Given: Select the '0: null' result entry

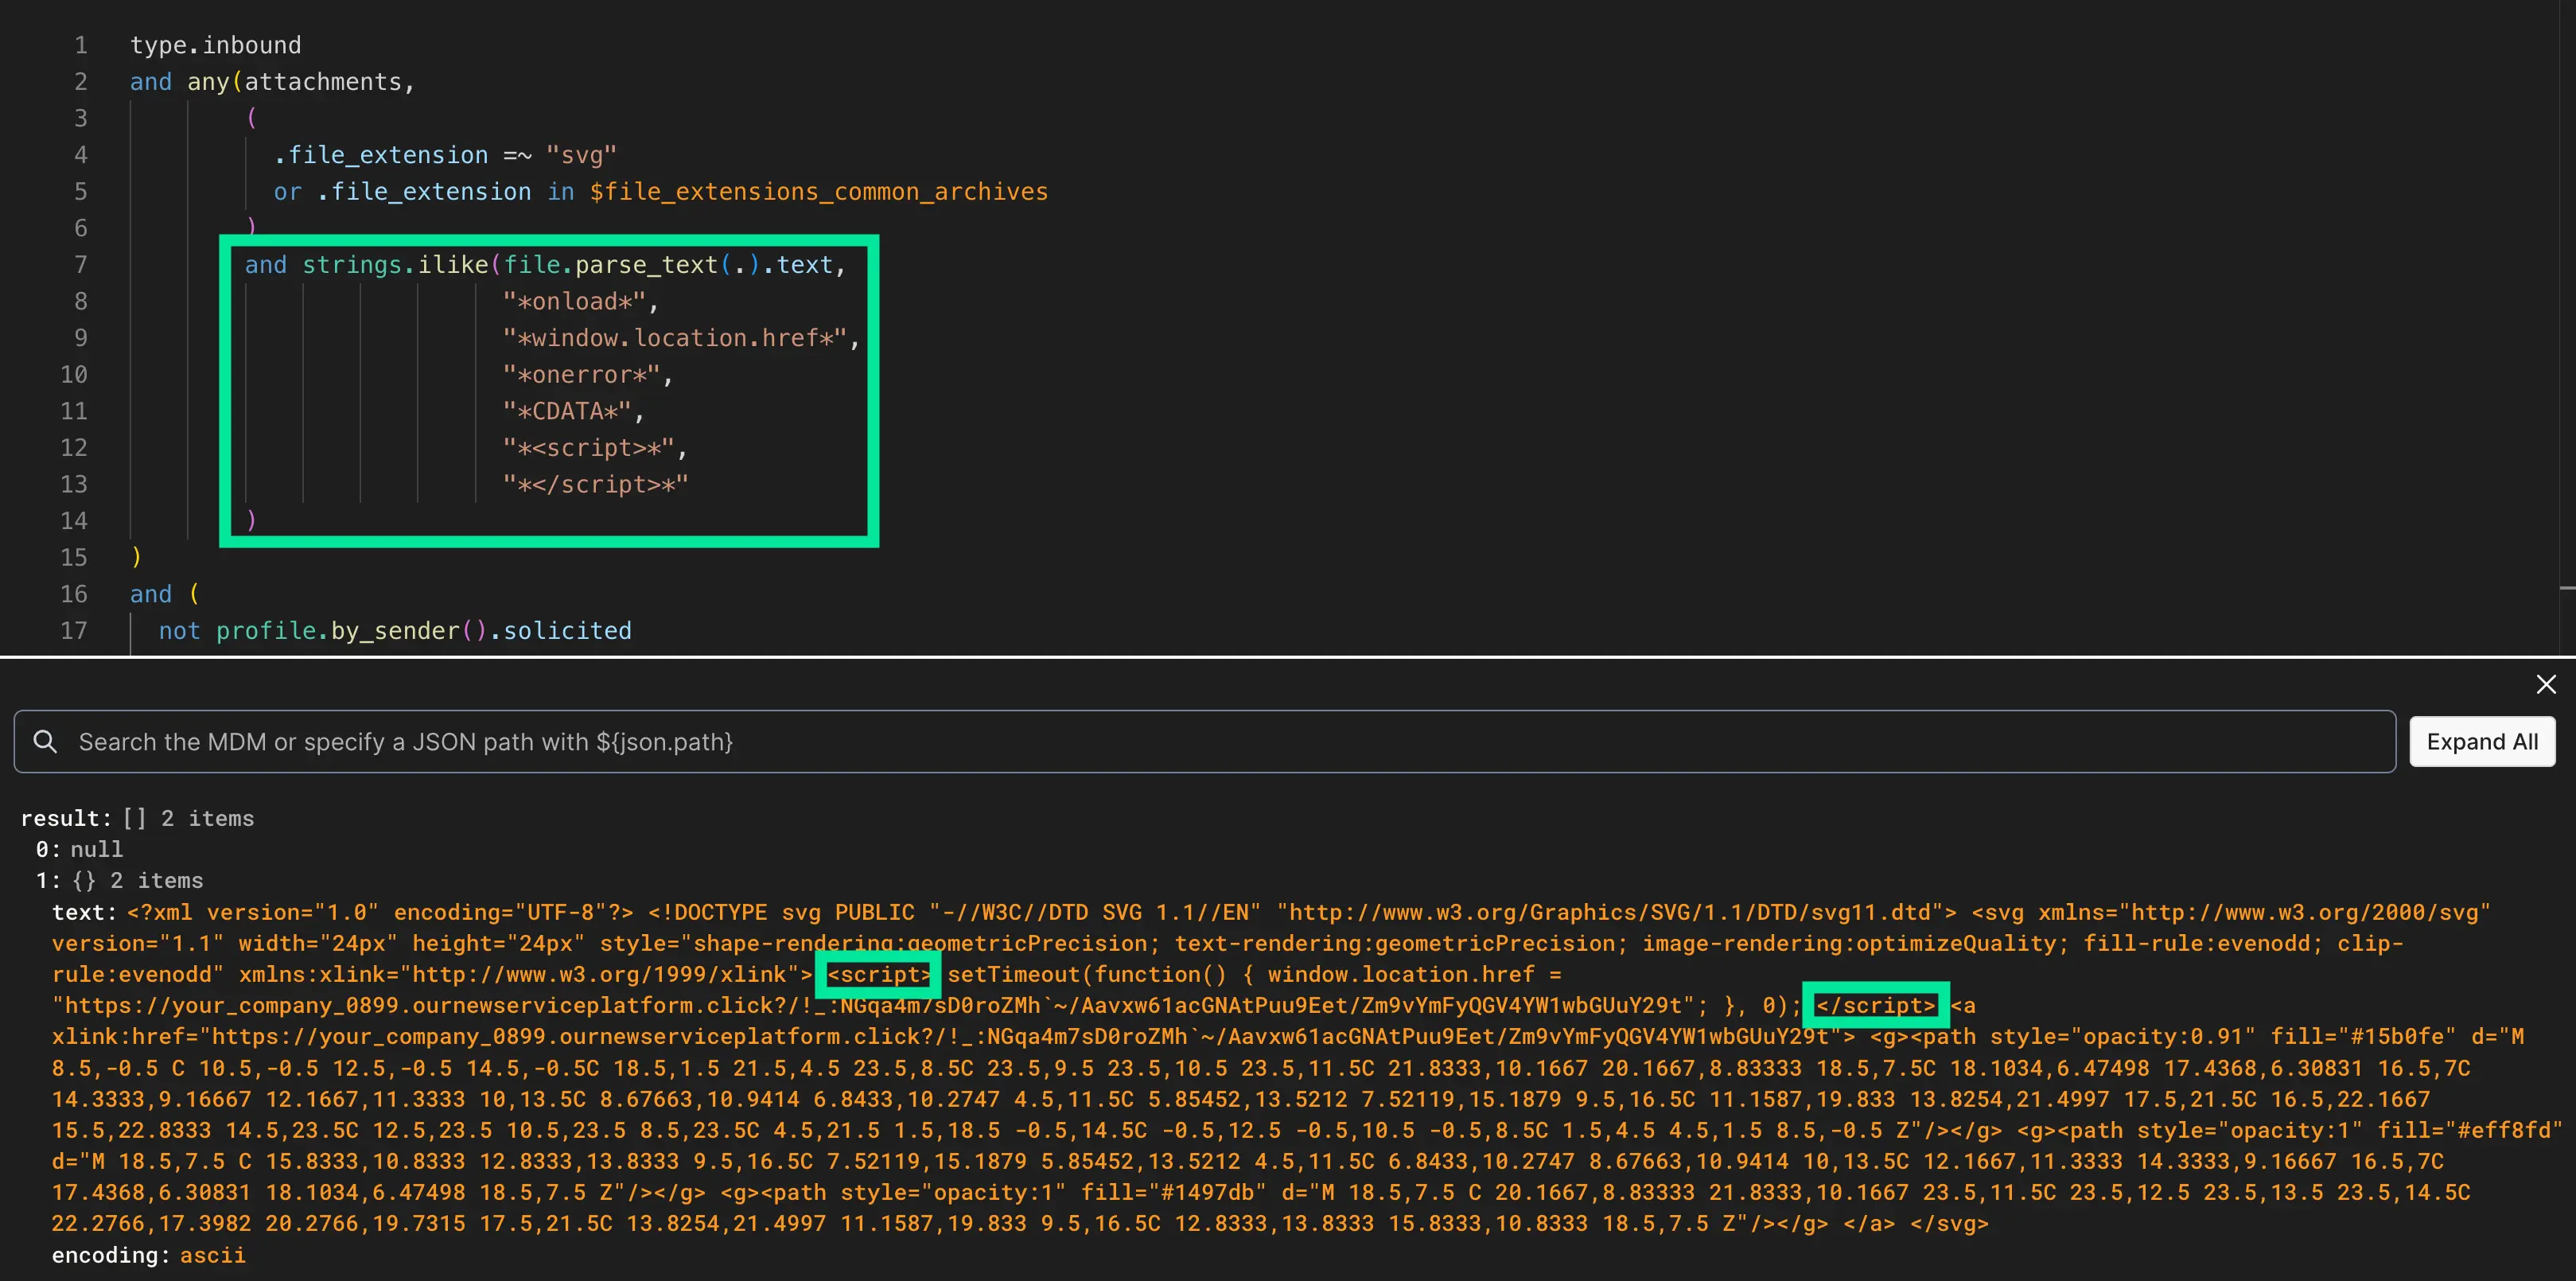Looking at the screenshot, I should pyautogui.click(x=80, y=849).
